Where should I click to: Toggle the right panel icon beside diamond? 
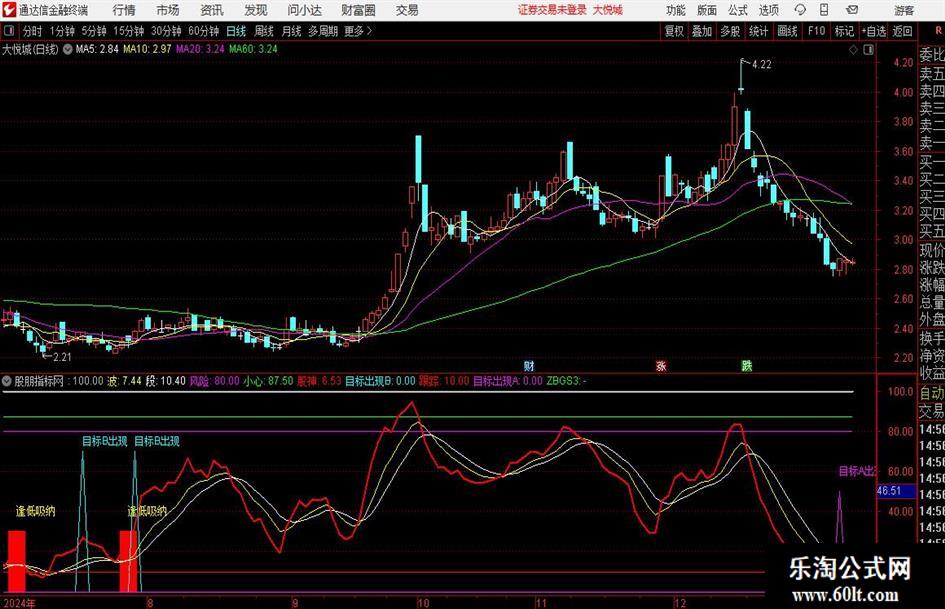click(868, 49)
